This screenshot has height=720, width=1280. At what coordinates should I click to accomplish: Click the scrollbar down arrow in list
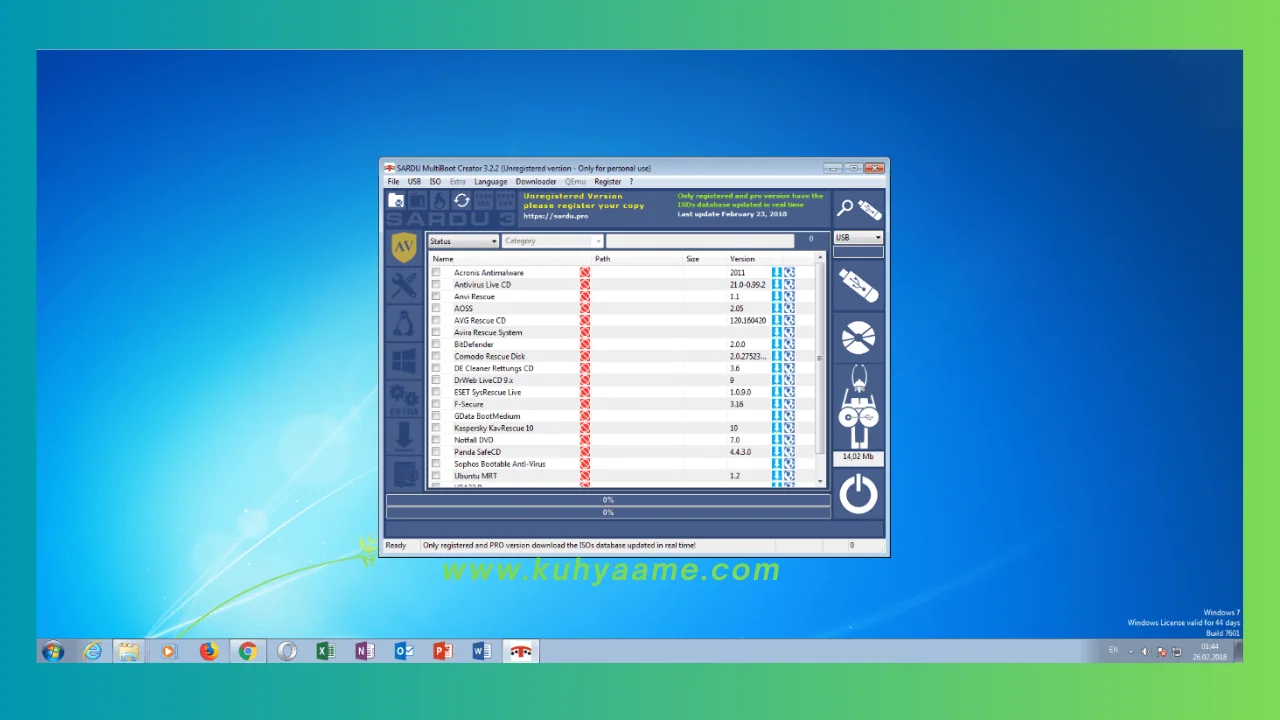pyautogui.click(x=820, y=481)
